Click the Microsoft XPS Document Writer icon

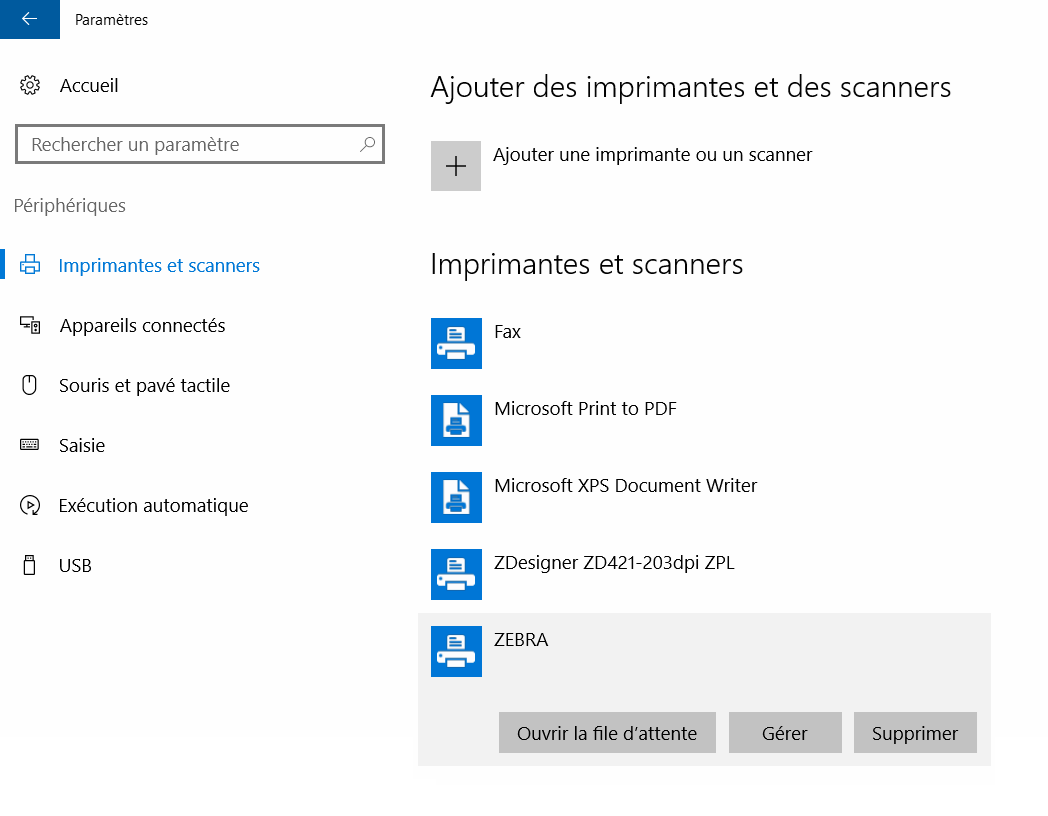456,497
